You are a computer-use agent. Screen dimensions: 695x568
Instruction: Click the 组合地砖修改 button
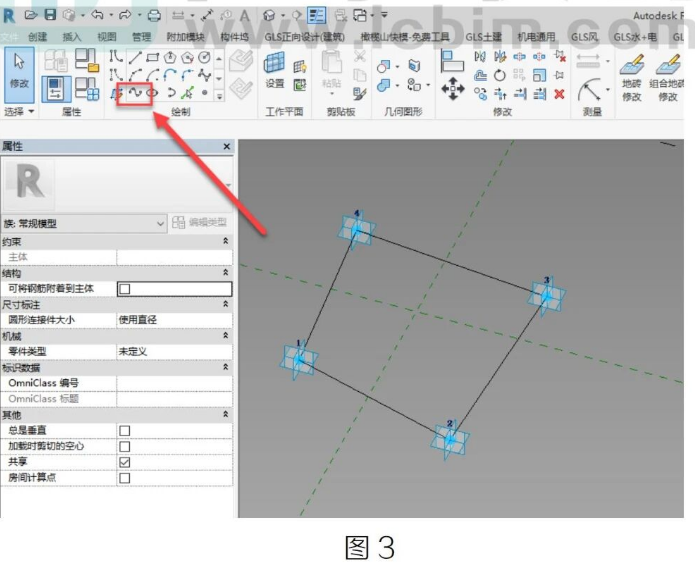(667, 78)
